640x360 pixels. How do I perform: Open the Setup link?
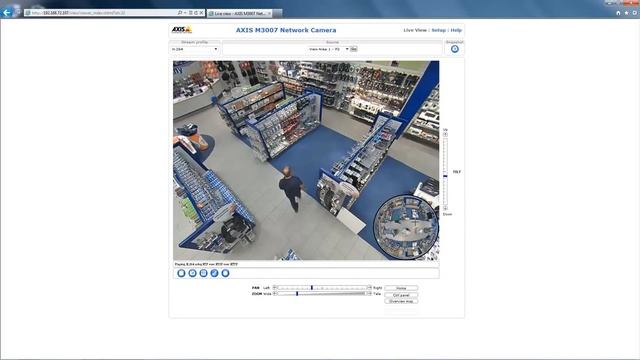click(438, 30)
